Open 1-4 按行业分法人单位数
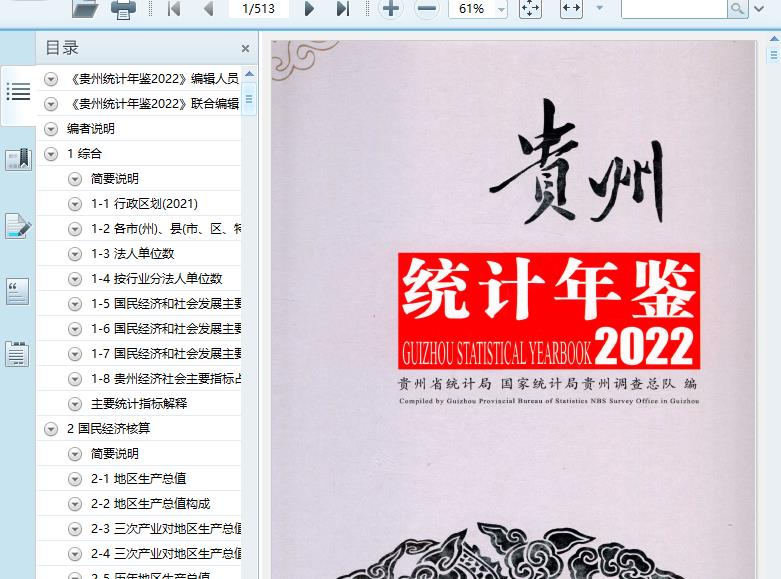Image resolution: width=781 pixels, height=579 pixels. pyautogui.click(x=156, y=279)
